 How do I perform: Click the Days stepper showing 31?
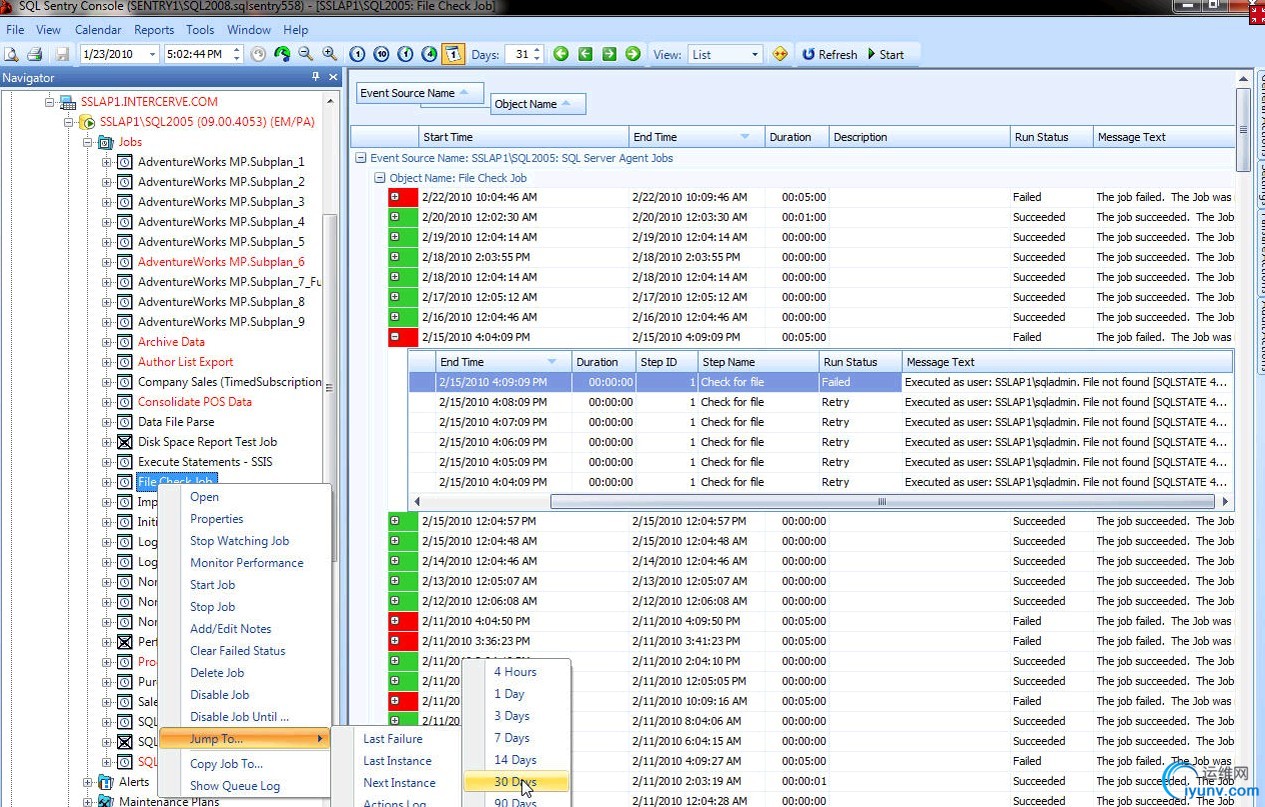point(537,54)
